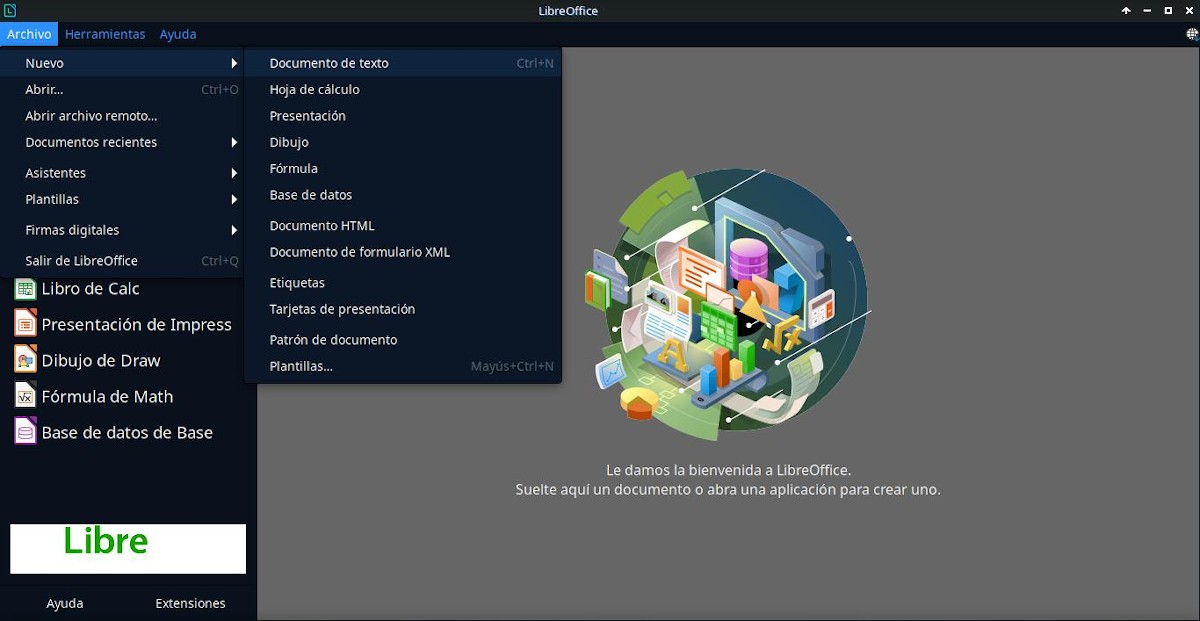Open Base de datos de Base from the sidebar

coord(126,432)
